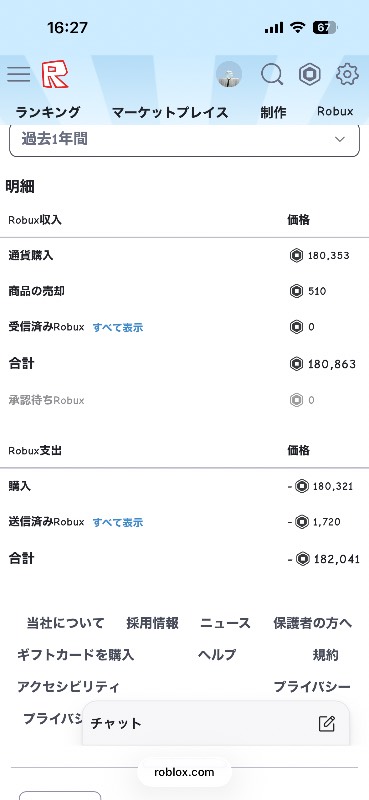The width and height of the screenshot is (369, 800).
Task: Open the hamburger navigation menu
Action: 19,74
